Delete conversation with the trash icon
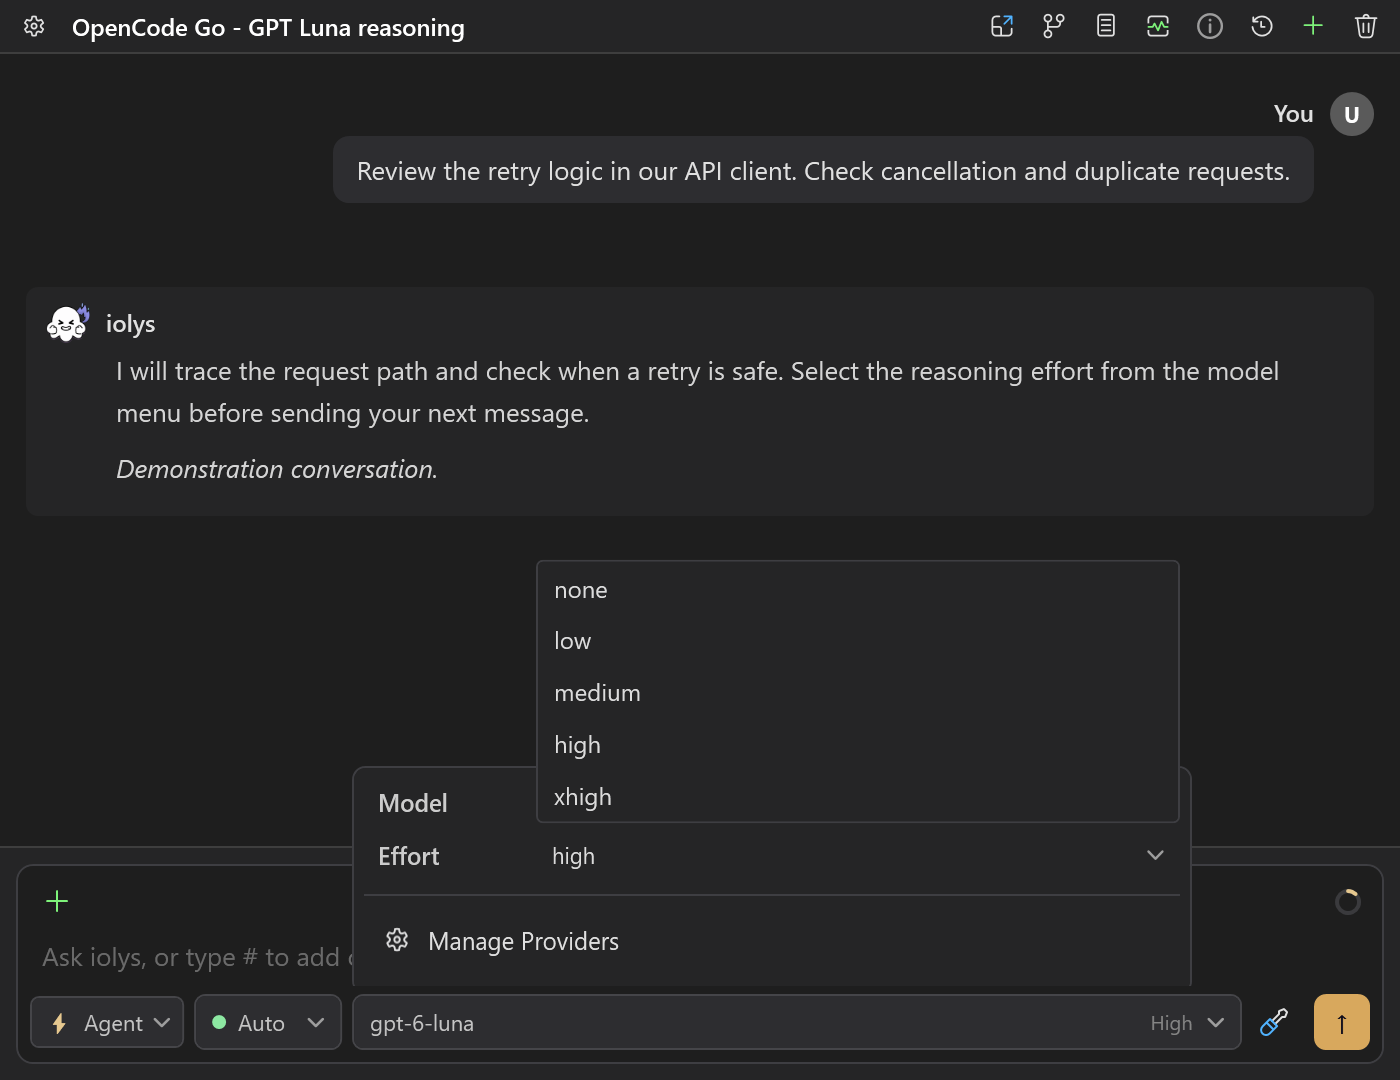 click(x=1366, y=27)
